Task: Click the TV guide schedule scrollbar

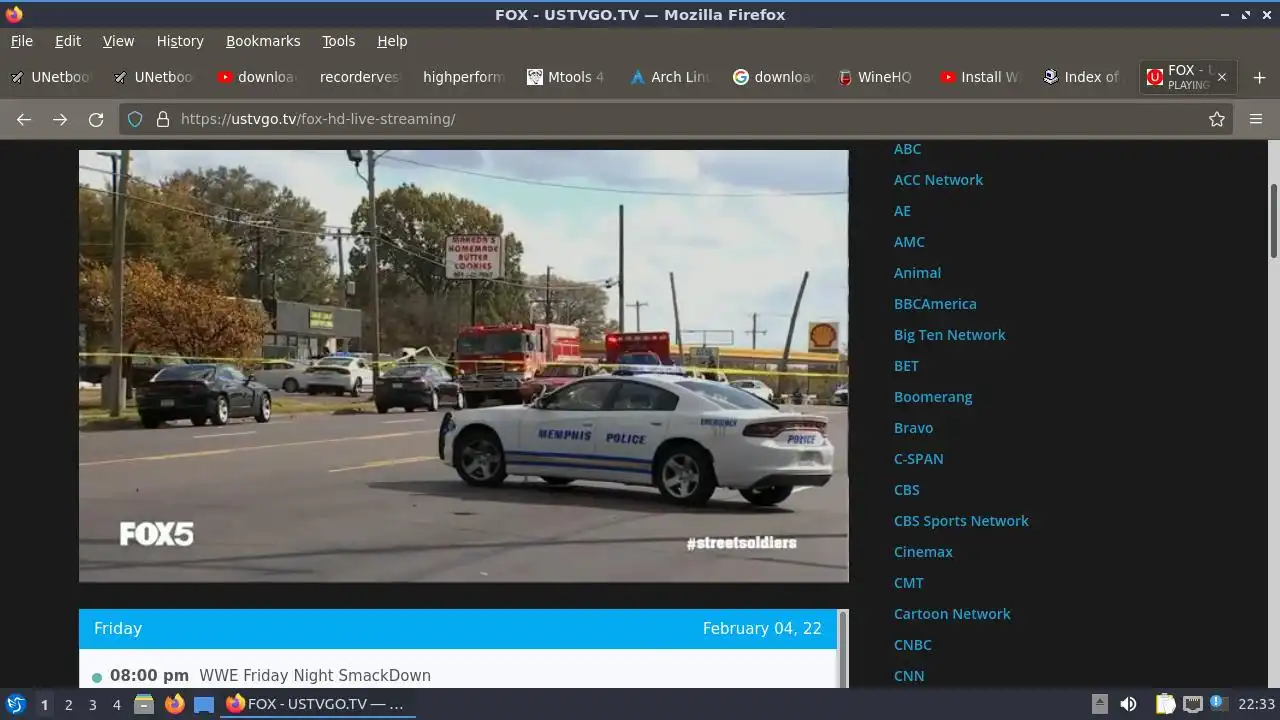Action: [x=842, y=649]
